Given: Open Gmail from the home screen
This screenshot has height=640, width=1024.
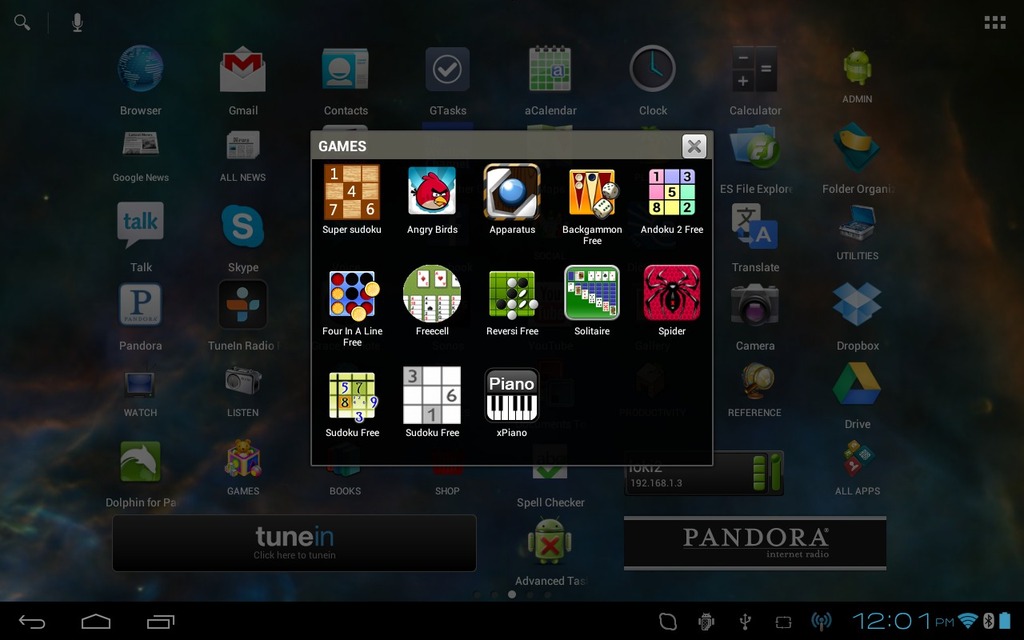Looking at the screenshot, I should (x=243, y=69).
